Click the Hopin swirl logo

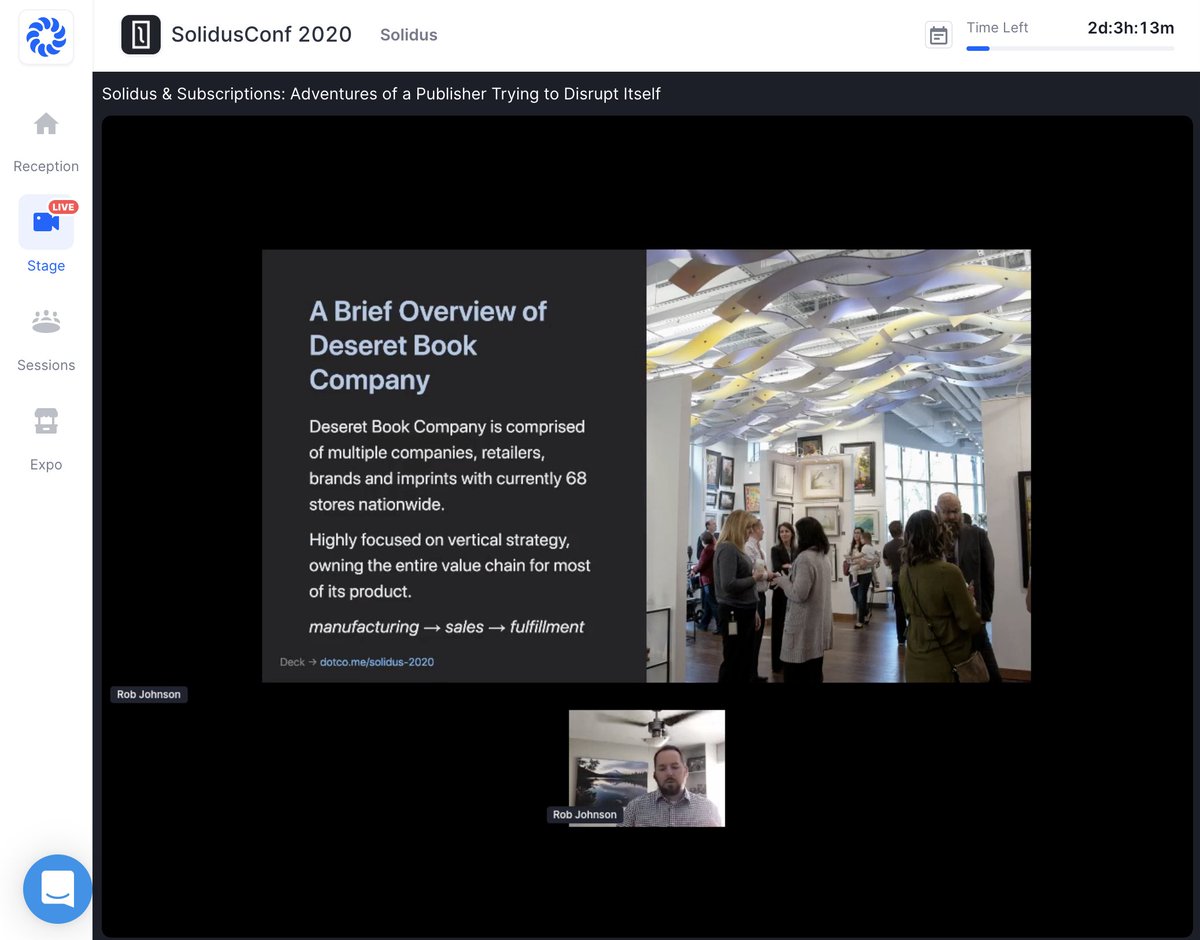pyautogui.click(x=46, y=37)
